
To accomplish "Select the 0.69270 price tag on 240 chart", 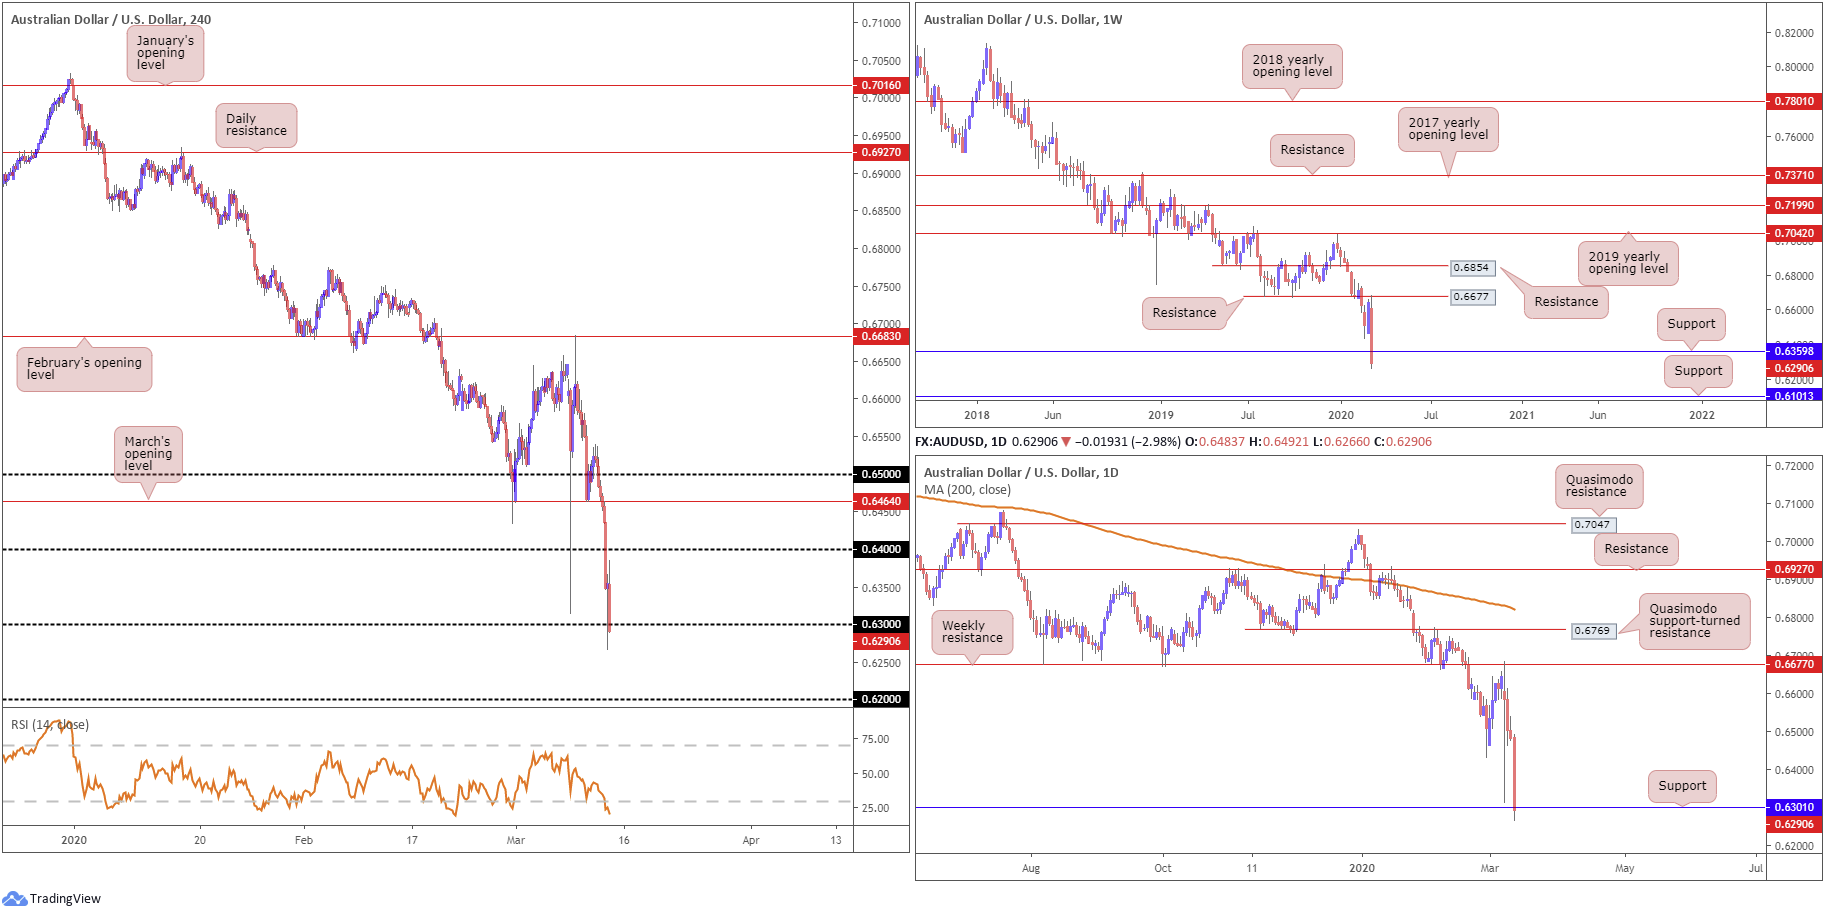I will pyautogui.click(x=882, y=152).
